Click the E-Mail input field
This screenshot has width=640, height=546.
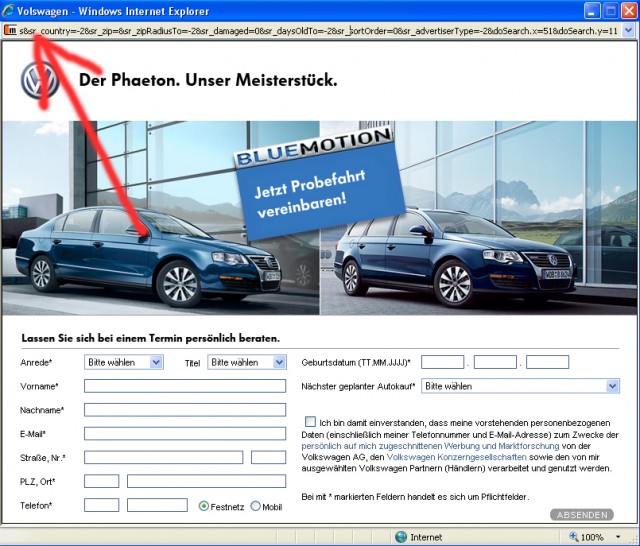(185, 433)
